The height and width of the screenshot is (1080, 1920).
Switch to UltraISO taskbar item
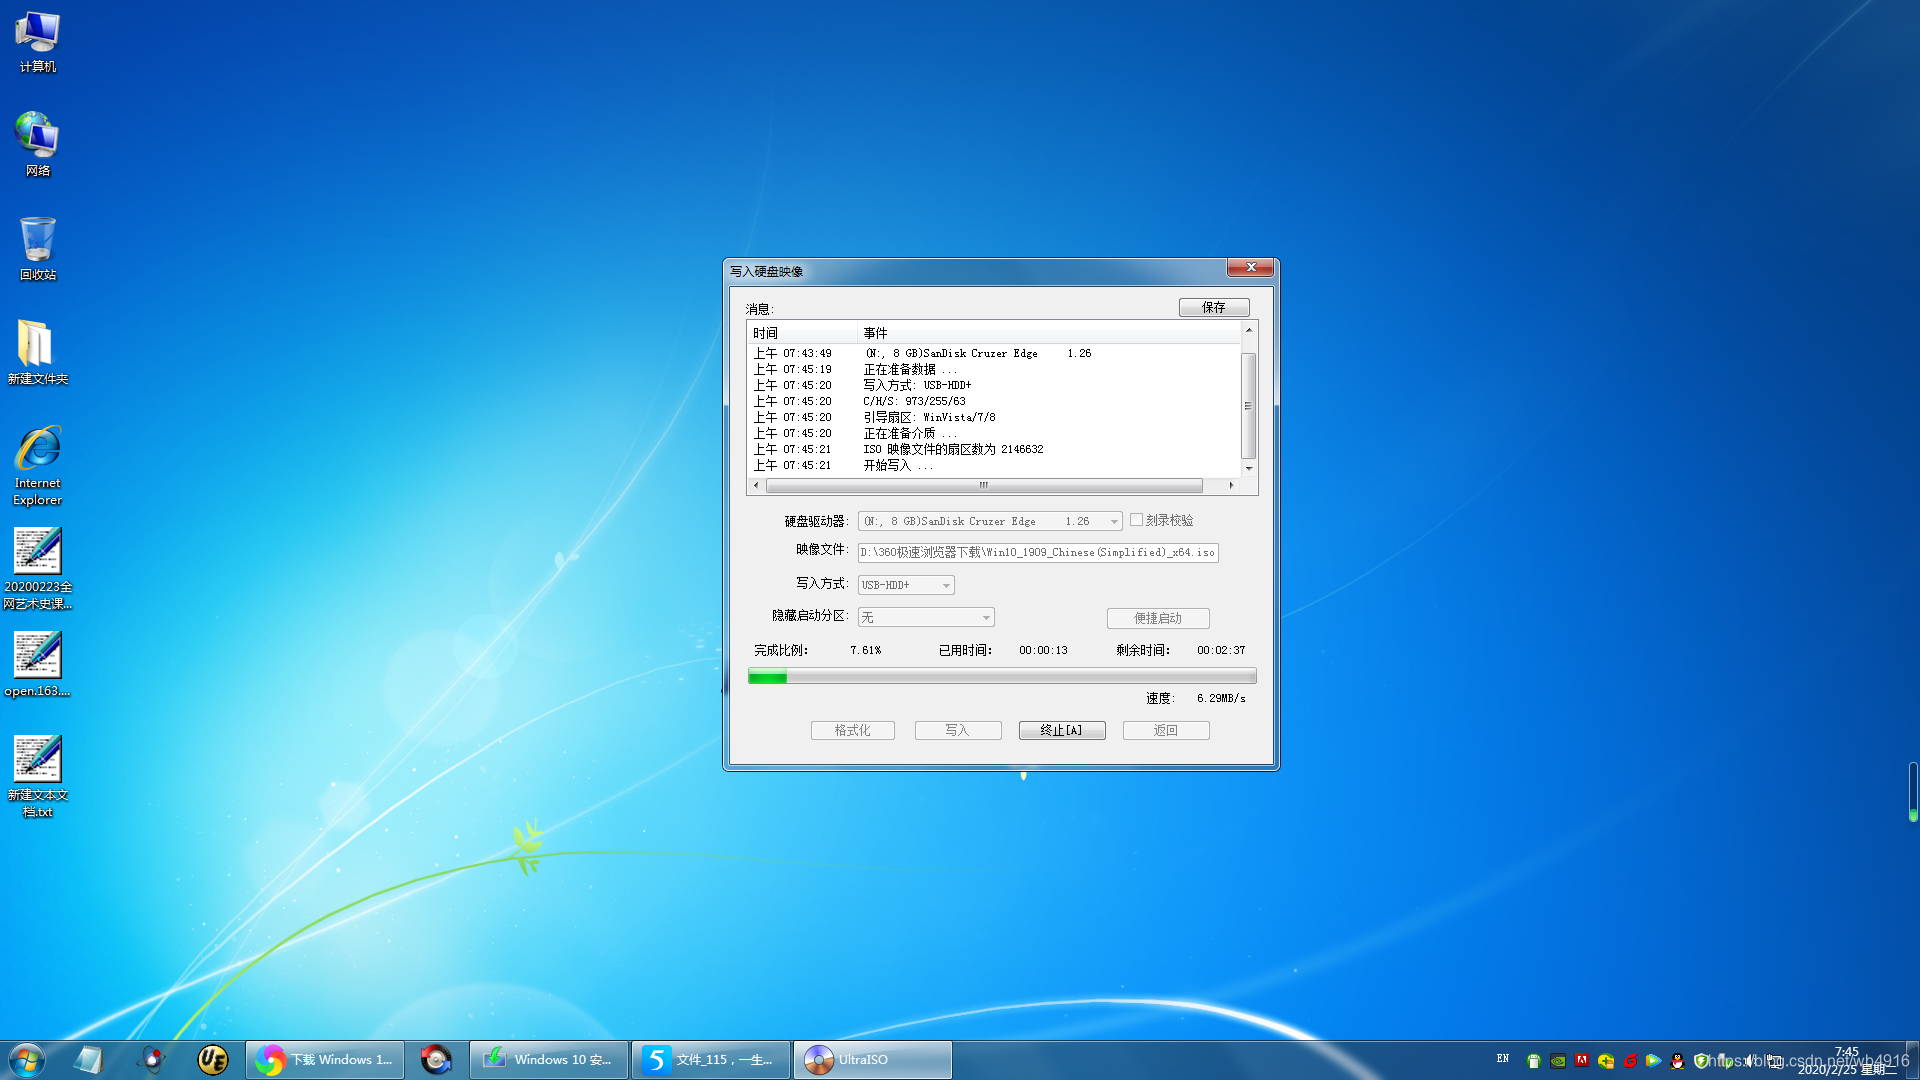click(873, 1060)
